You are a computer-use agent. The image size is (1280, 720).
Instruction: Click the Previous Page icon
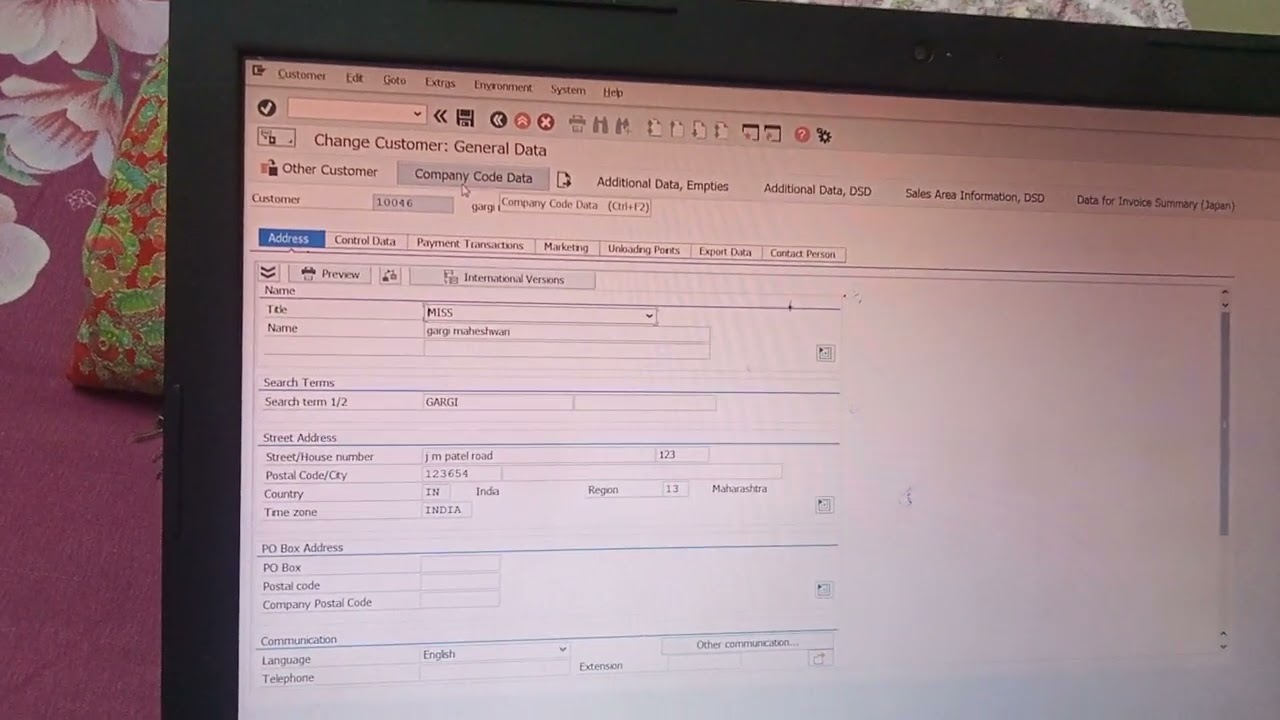point(676,129)
